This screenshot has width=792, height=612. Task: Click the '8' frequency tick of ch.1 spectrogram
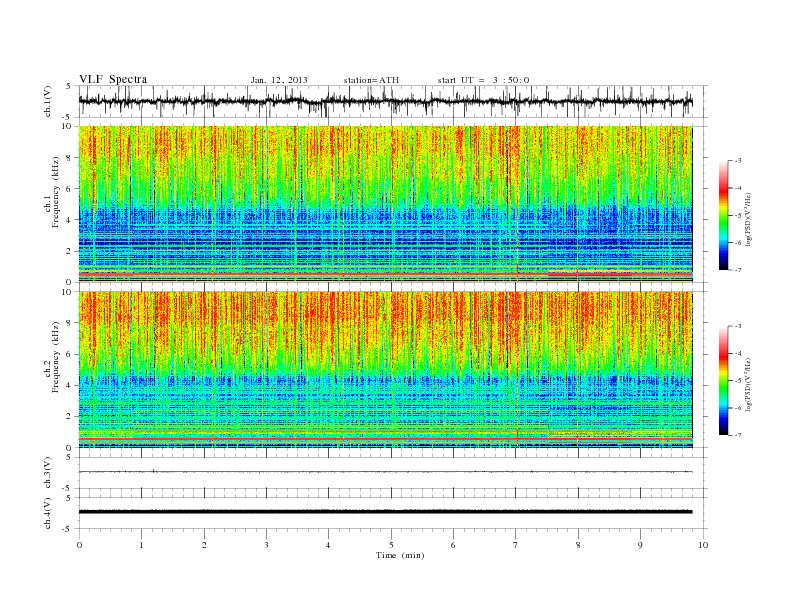70,158
